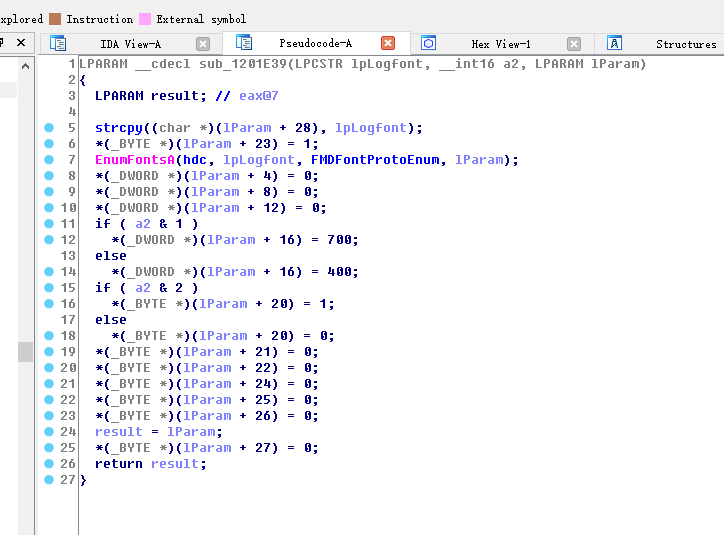The image size is (724, 535).
Task: Click the eax@7 comment on line 3
Action: pos(259,96)
